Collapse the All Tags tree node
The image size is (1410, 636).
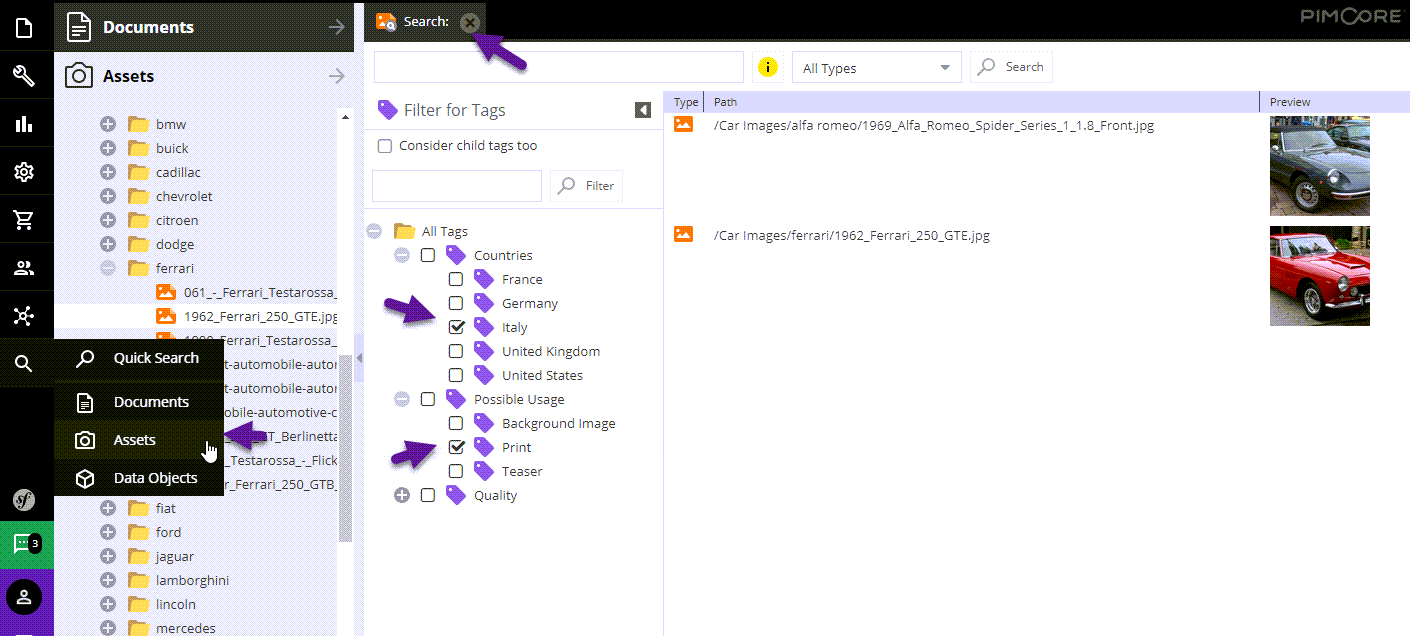click(x=375, y=231)
